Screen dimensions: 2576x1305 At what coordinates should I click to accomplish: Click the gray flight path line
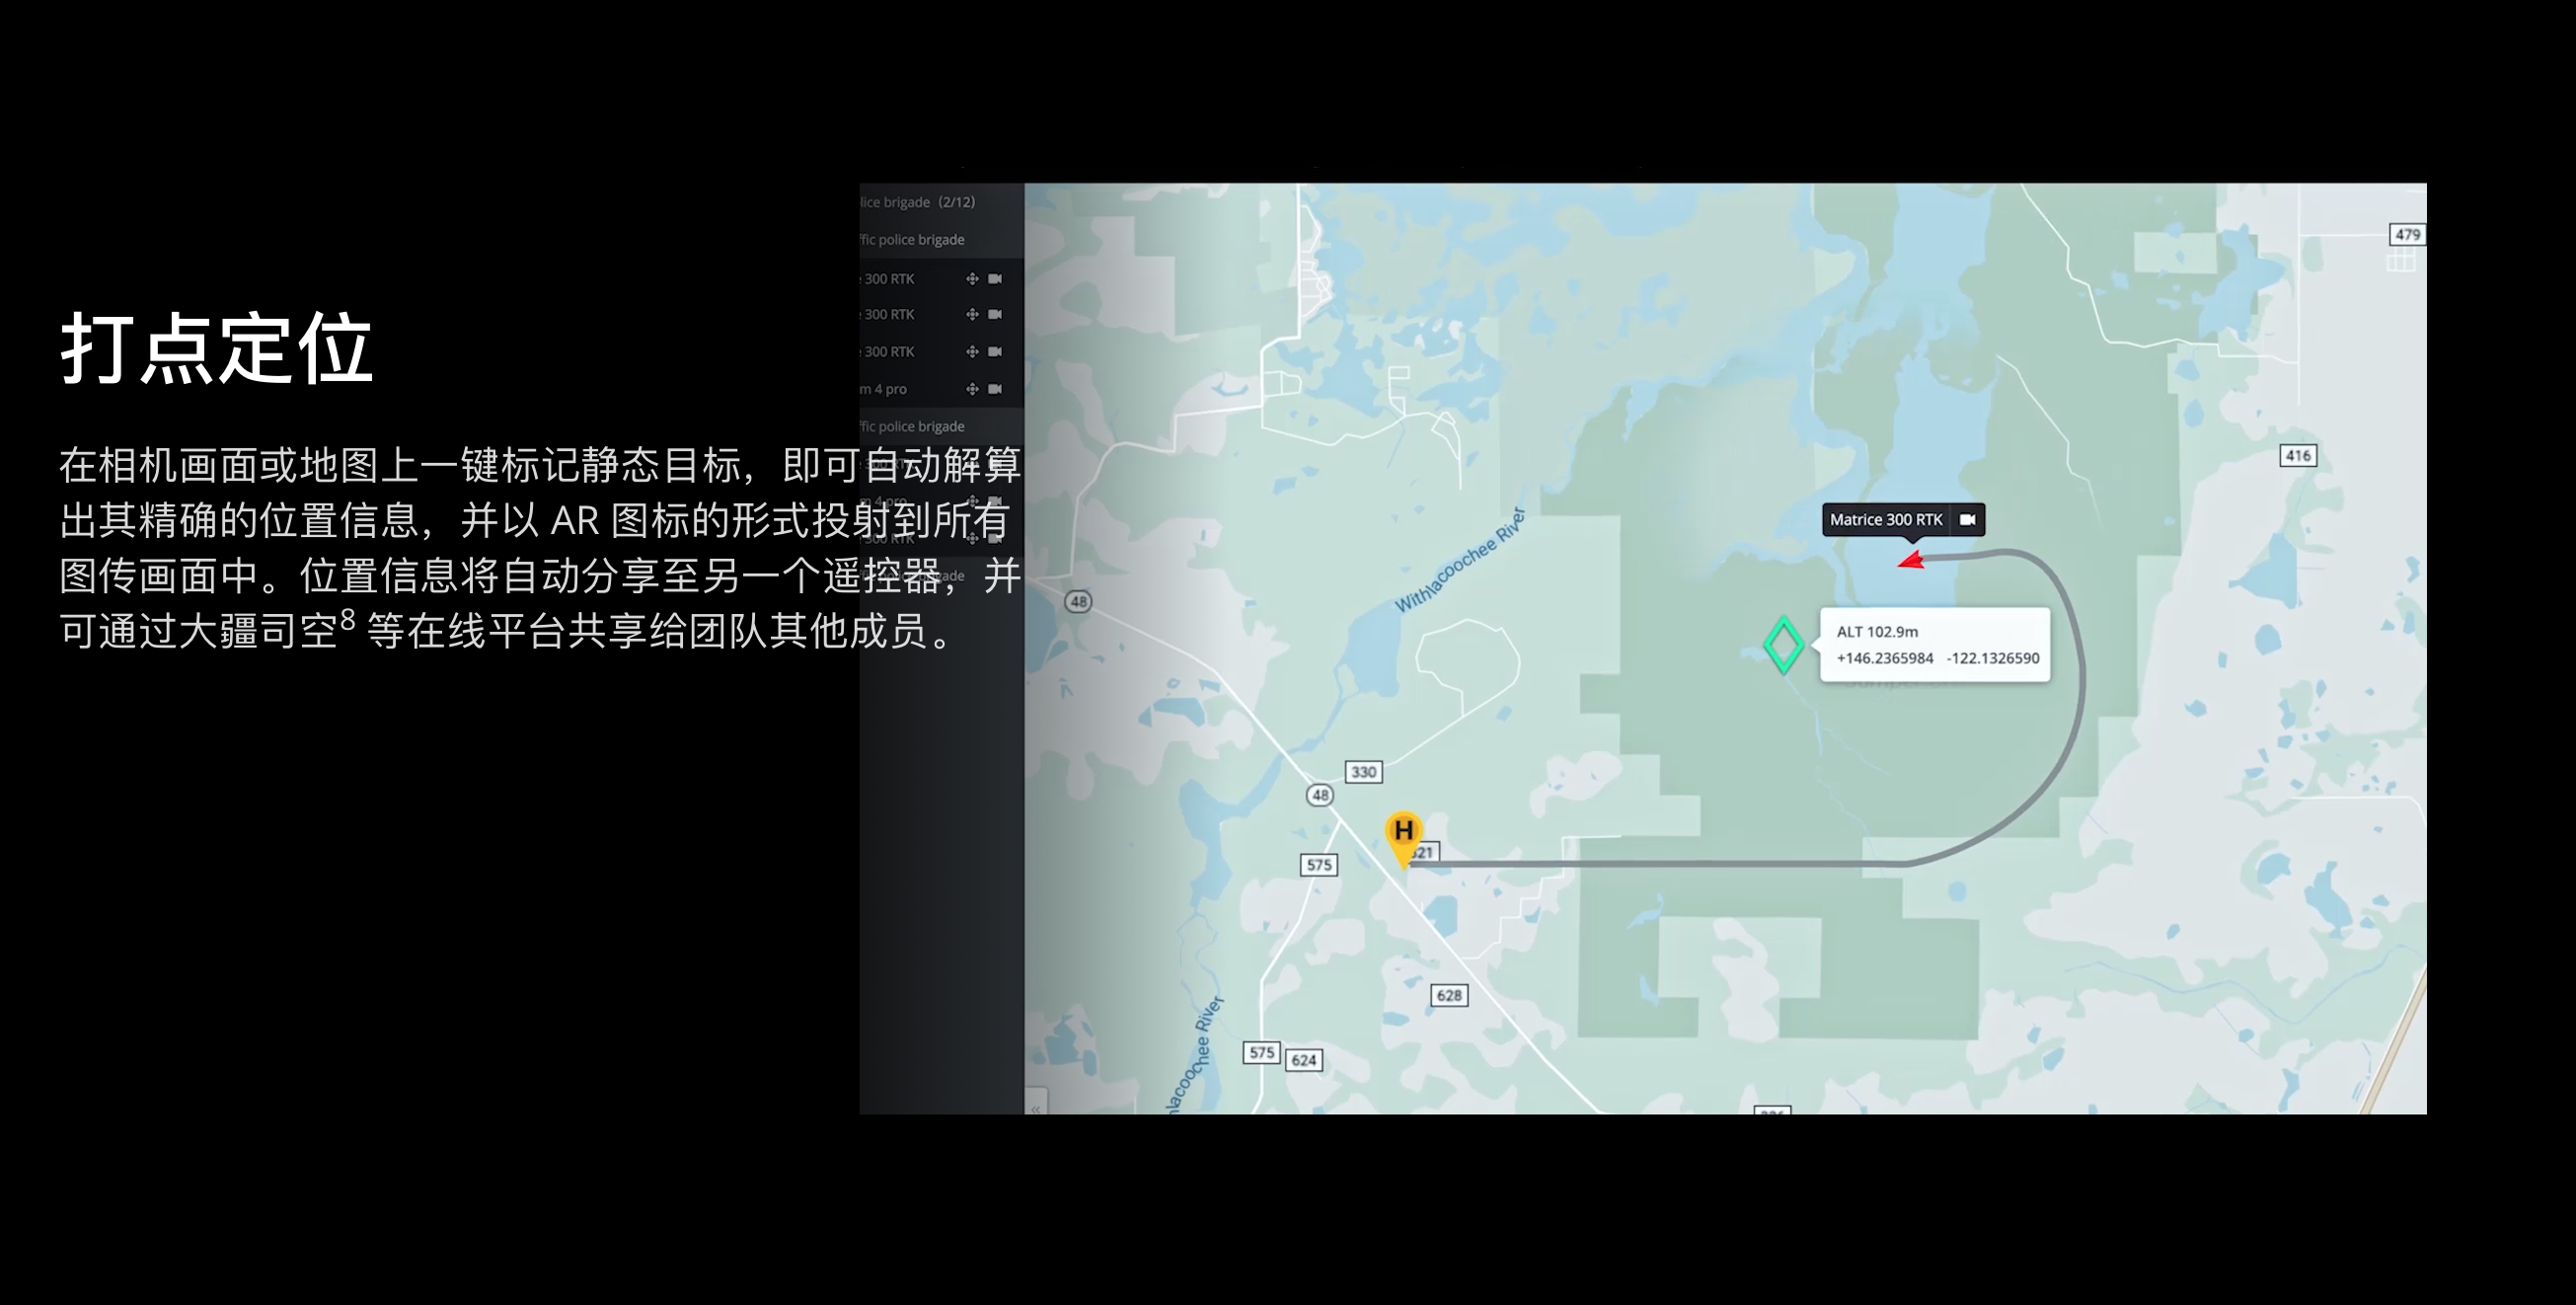tap(1700, 863)
